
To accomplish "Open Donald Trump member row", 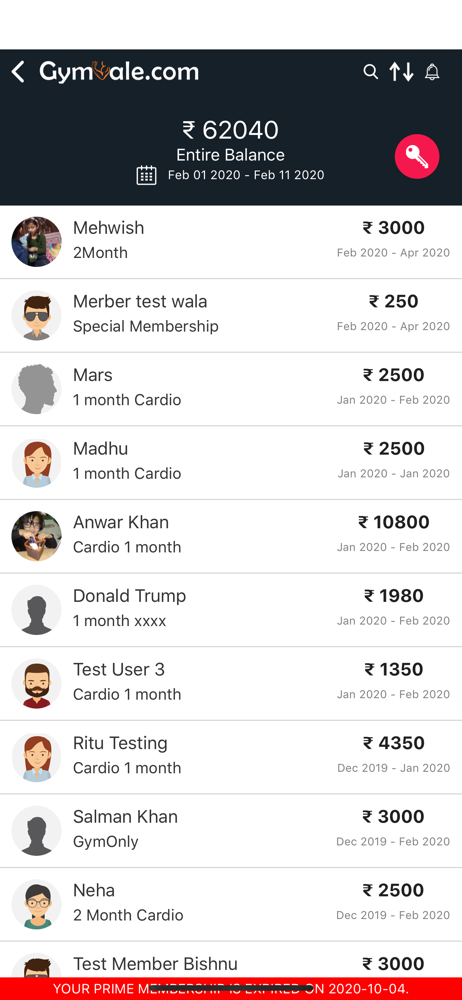I will click(231, 610).
